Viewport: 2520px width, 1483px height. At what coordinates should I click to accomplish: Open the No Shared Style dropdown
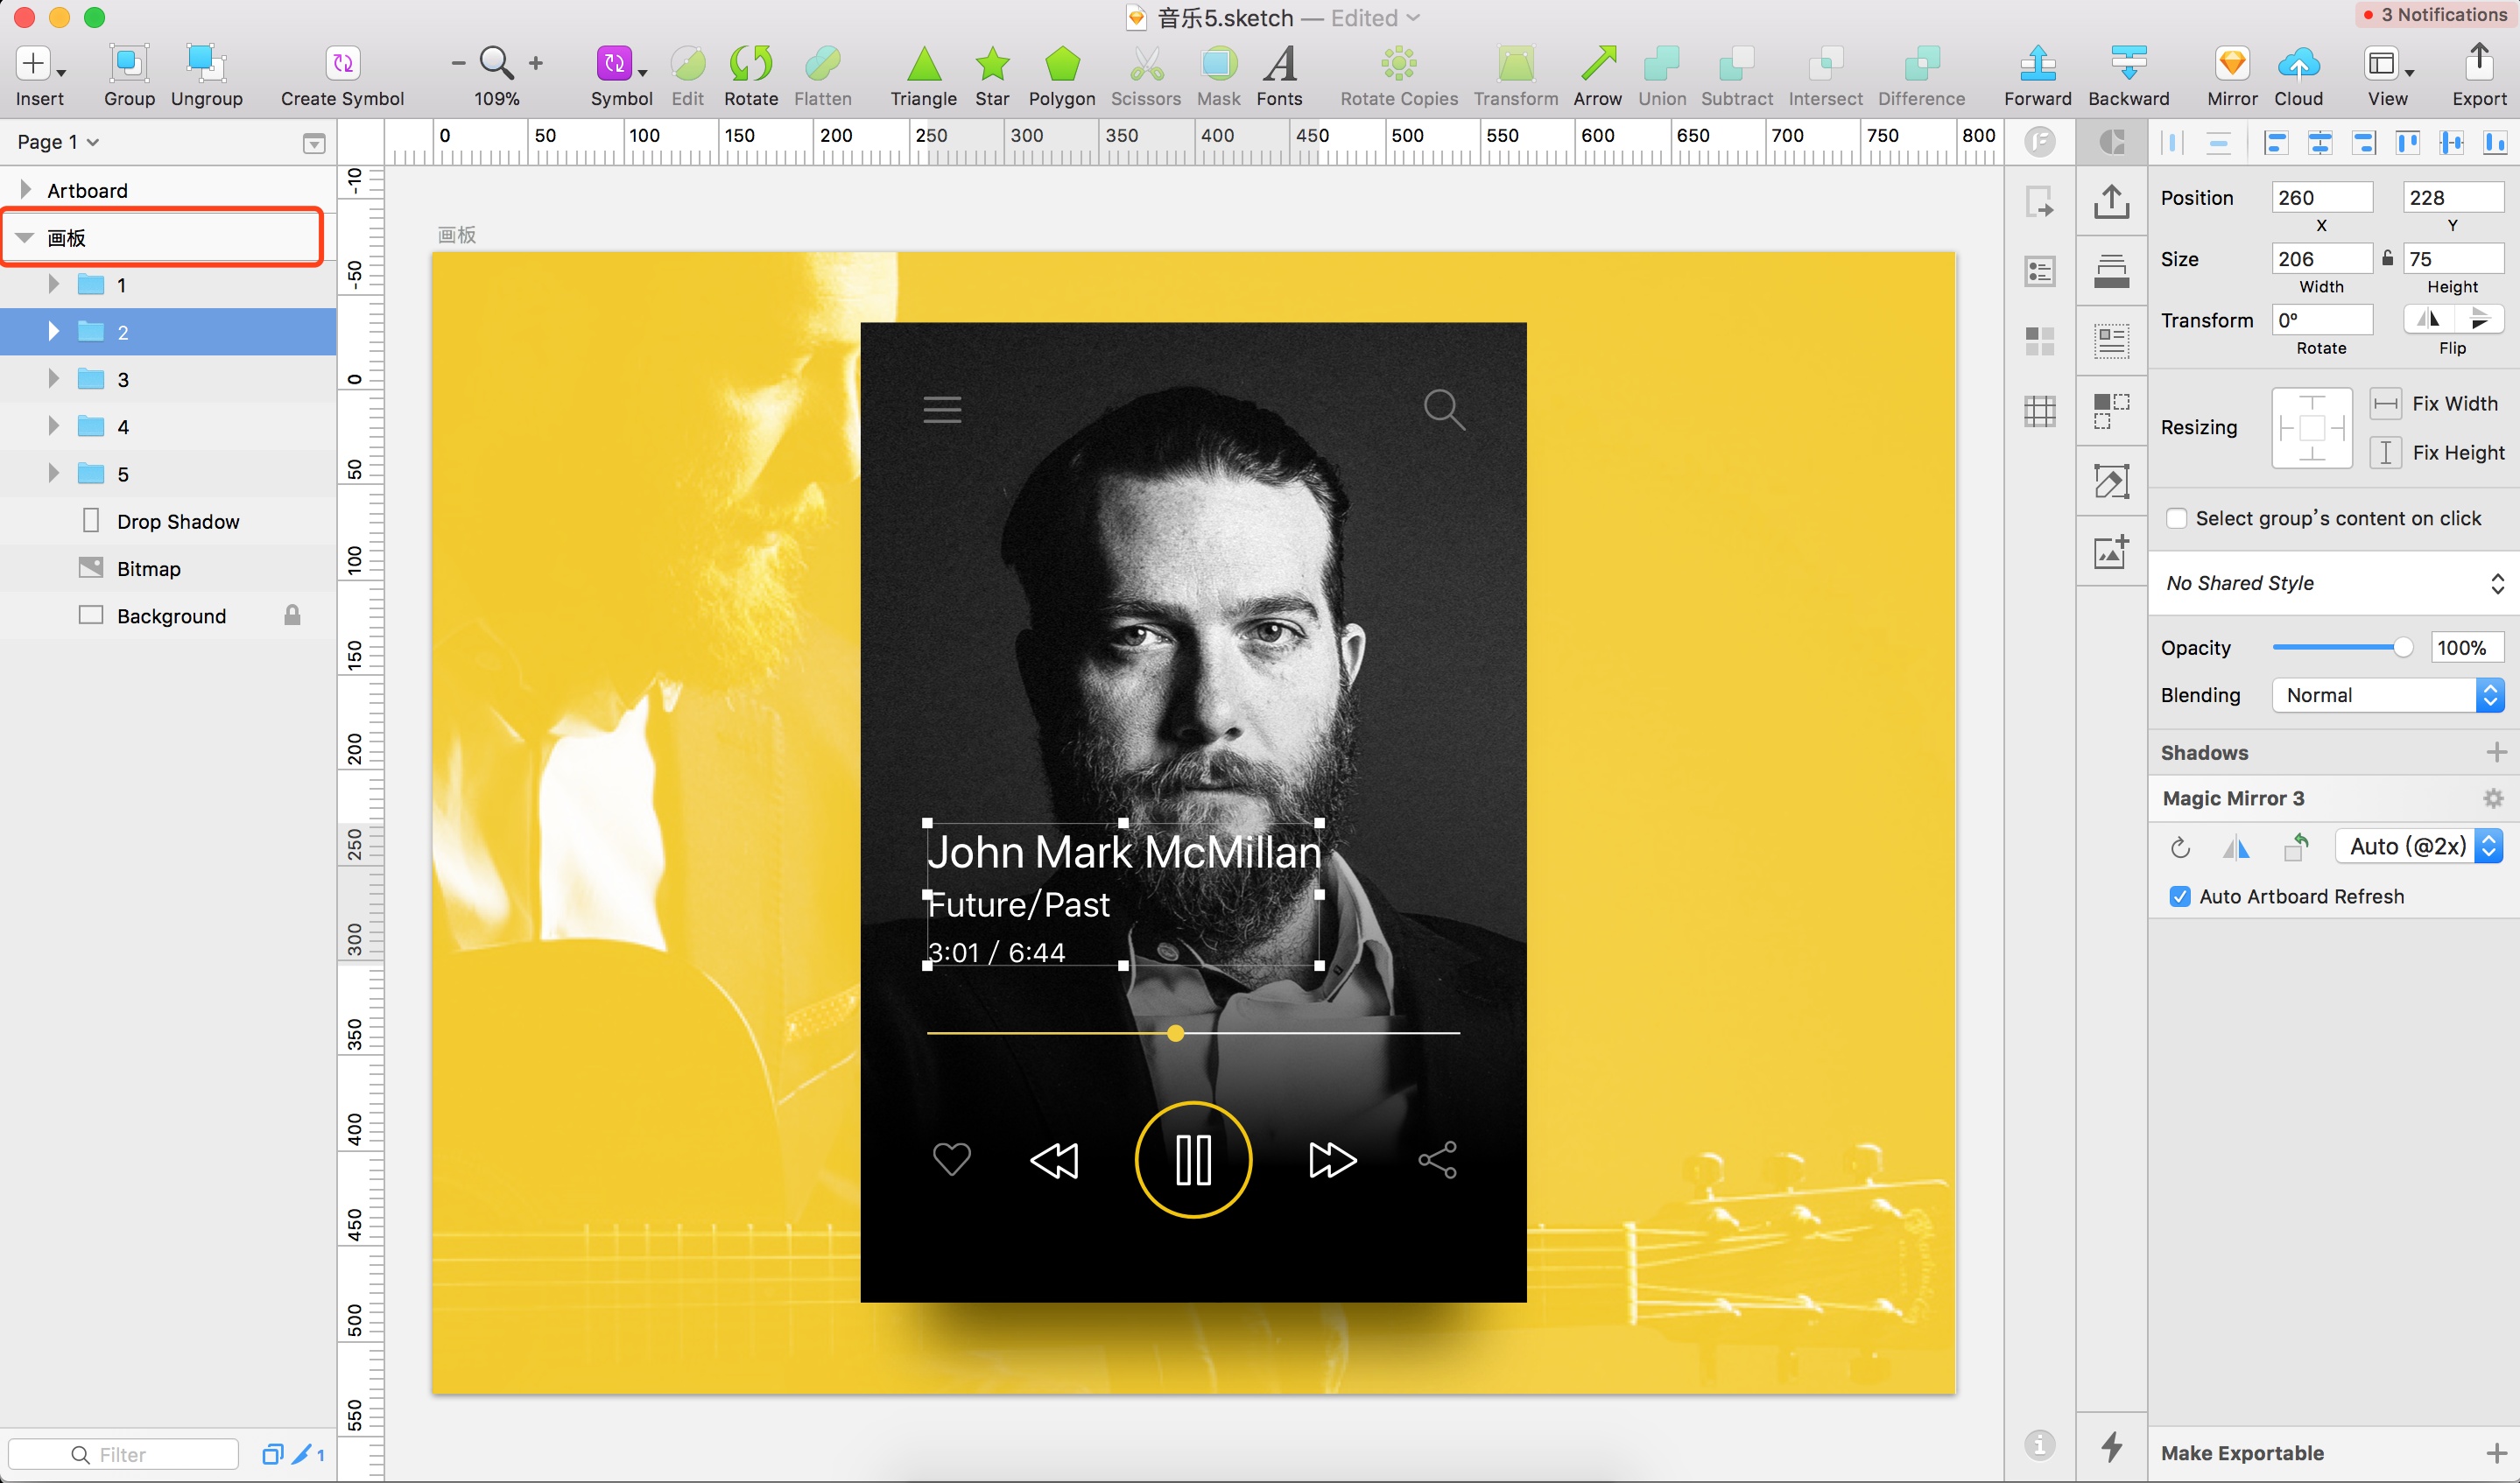(x=2333, y=583)
